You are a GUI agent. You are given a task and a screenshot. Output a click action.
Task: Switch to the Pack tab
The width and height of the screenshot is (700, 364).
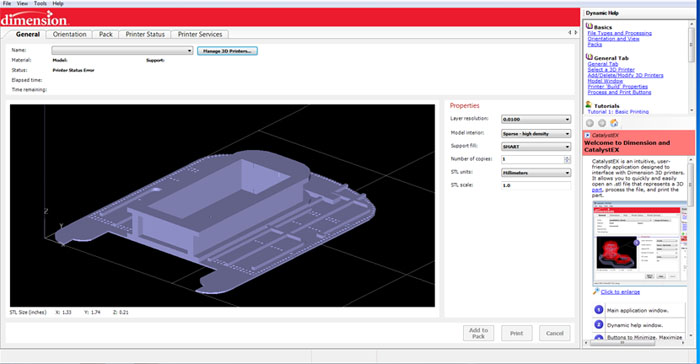(106, 34)
